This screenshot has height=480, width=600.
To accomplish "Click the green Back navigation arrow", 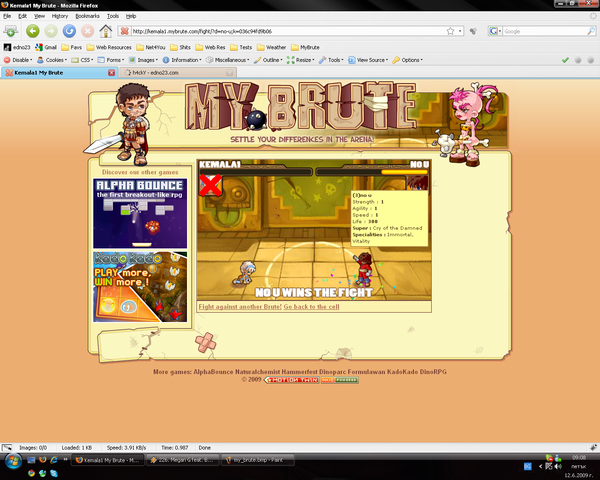I will 33,31.
